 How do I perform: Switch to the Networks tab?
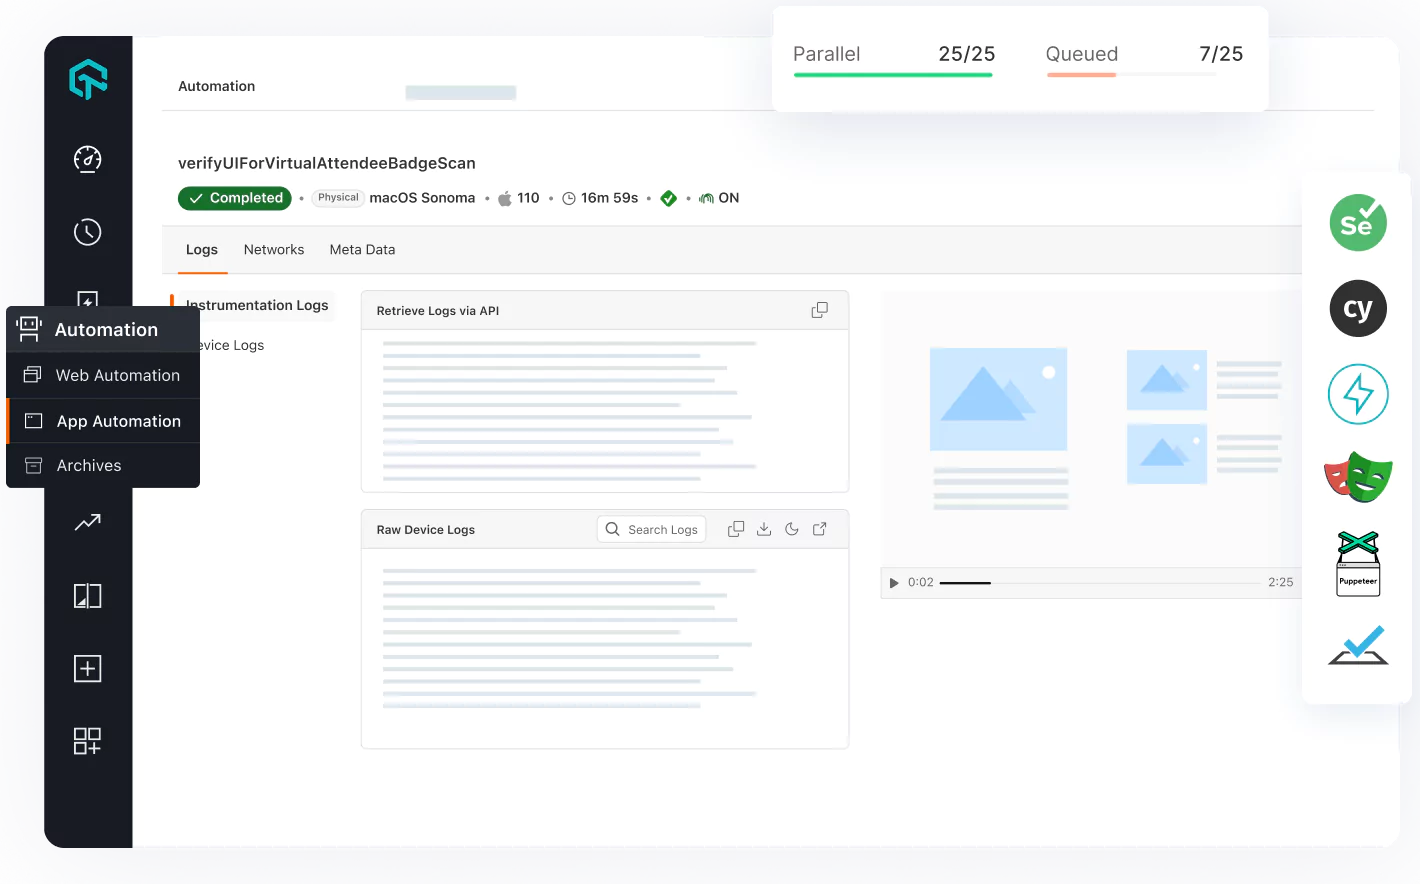pyautogui.click(x=273, y=249)
